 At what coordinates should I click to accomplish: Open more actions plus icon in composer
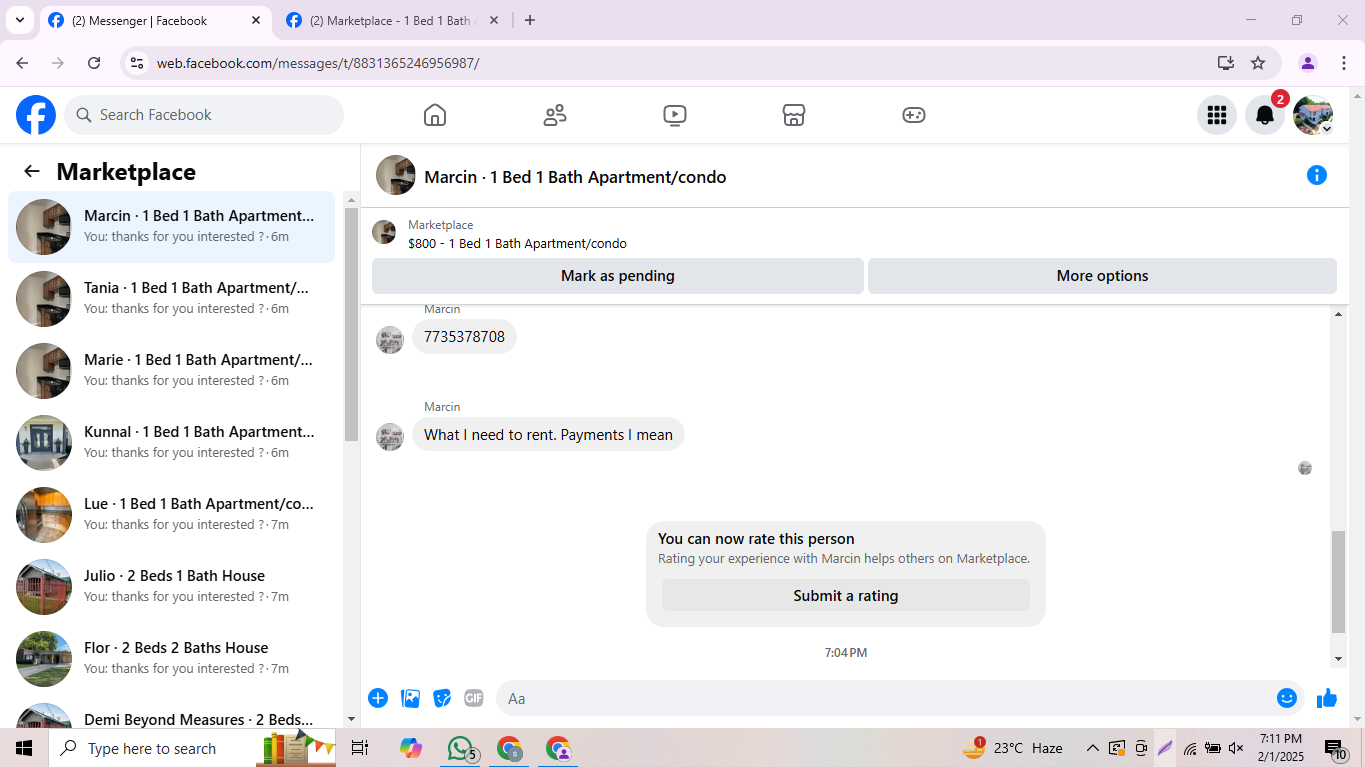point(378,698)
